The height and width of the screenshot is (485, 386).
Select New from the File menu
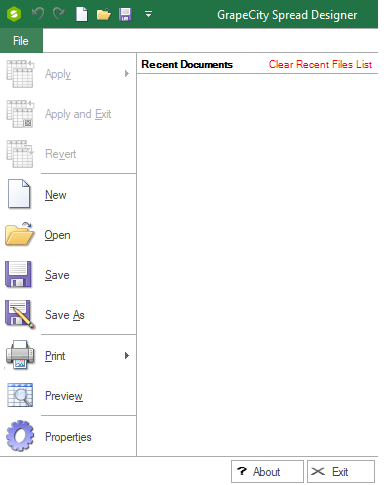[x=68, y=194]
